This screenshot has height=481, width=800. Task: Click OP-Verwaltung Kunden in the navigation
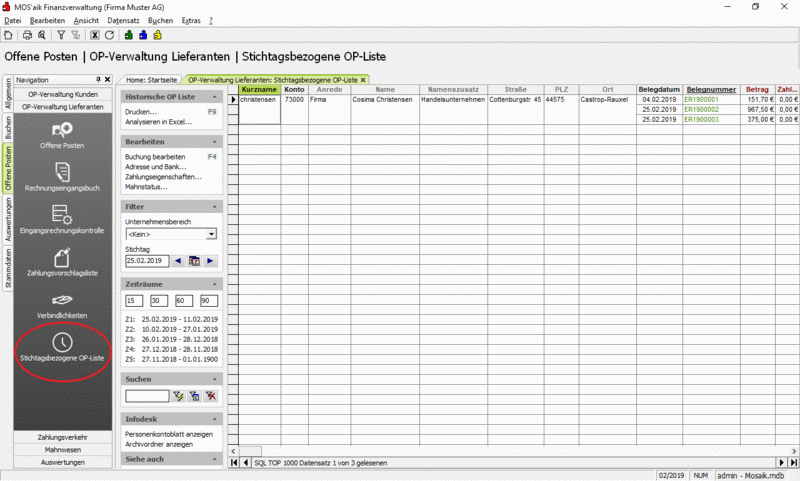pyautogui.click(x=63, y=94)
